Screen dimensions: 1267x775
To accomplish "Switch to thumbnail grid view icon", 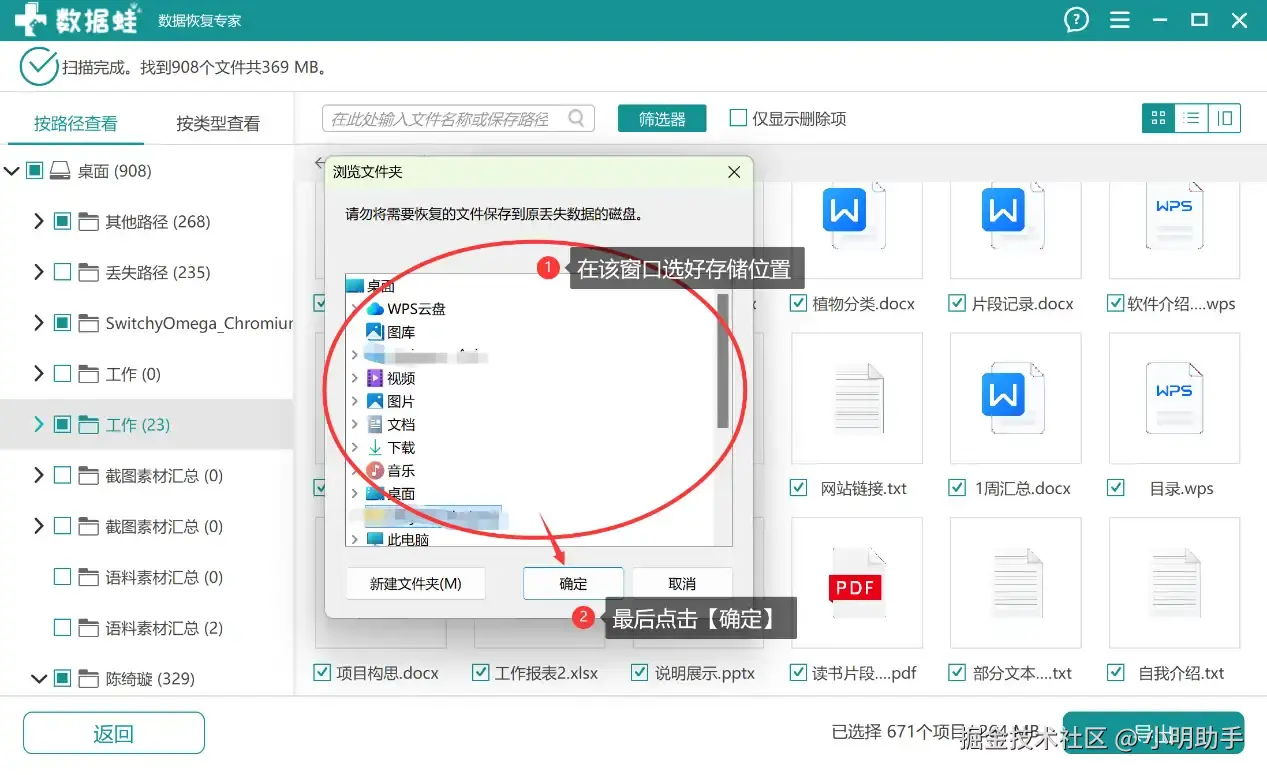I will tap(1159, 118).
